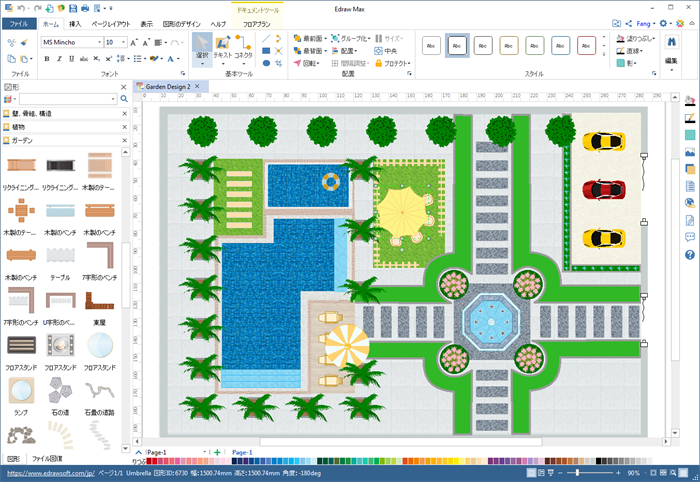The image size is (700, 482).
Task: Toggle underline text formatting
Action: (70, 59)
